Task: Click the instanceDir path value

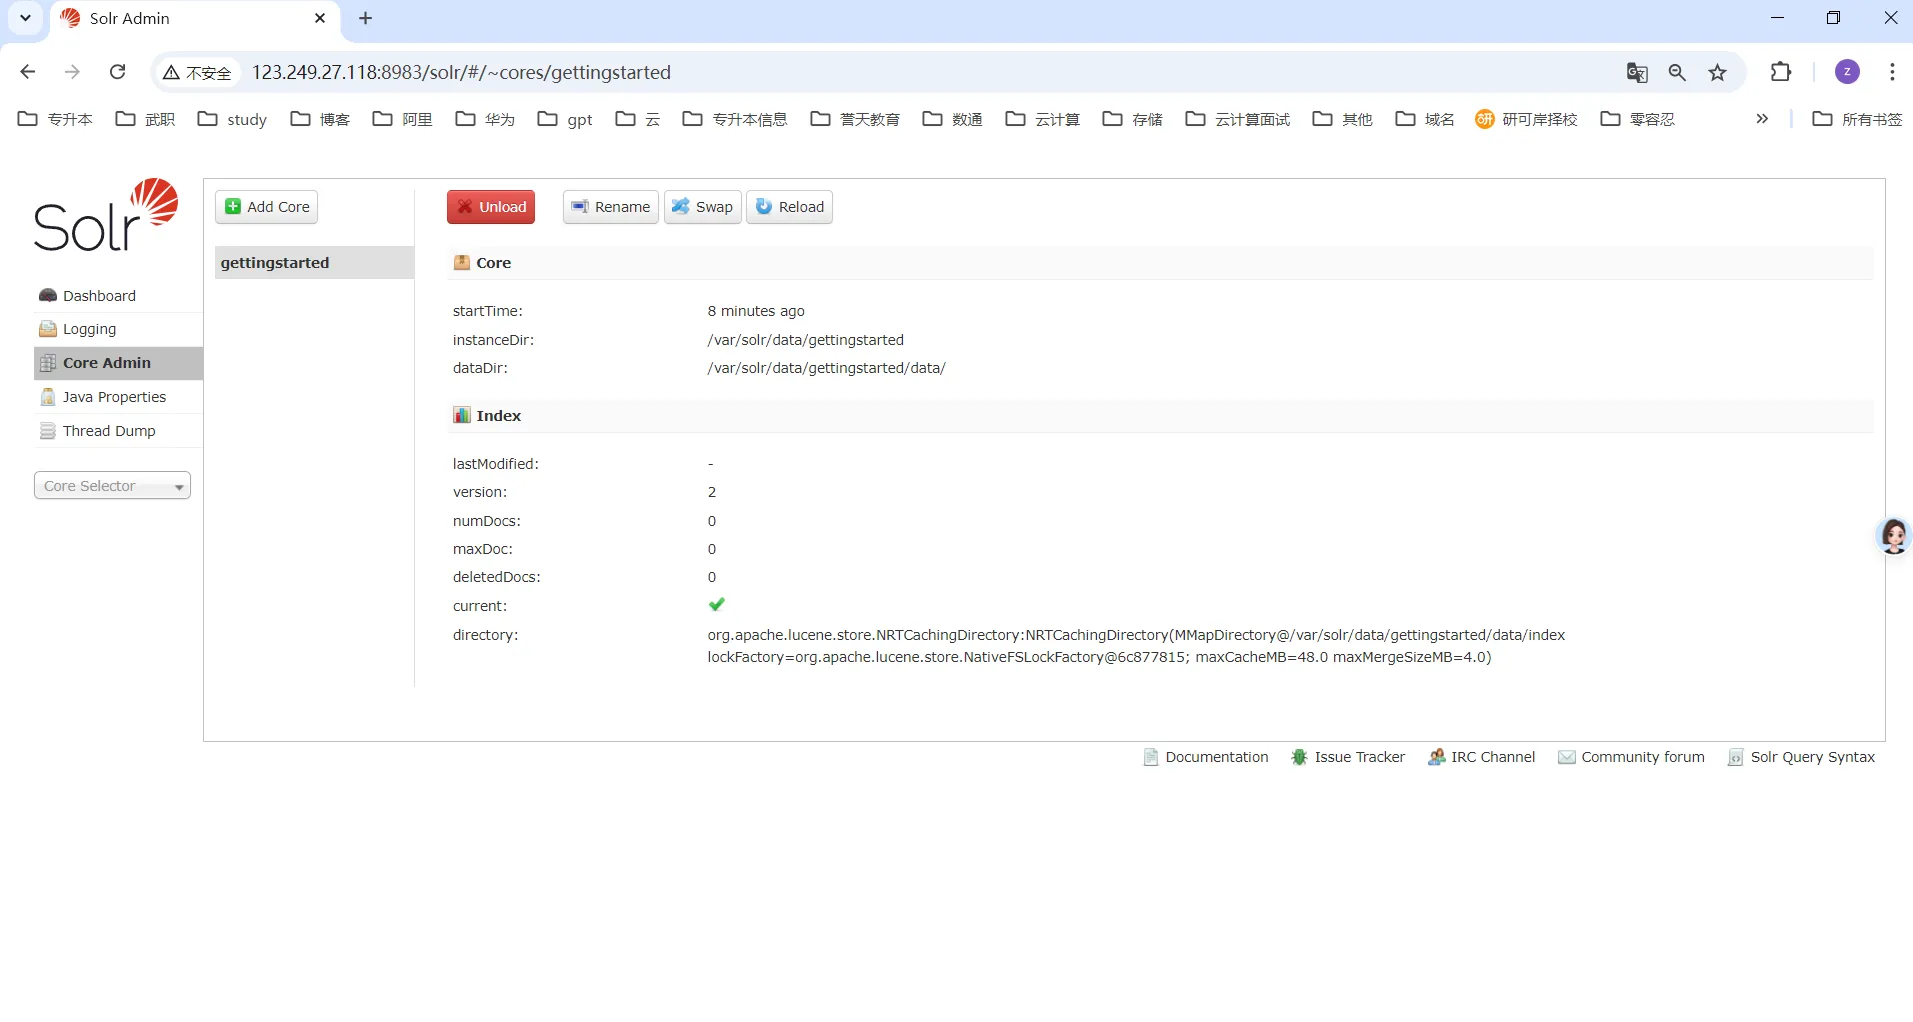Action: pyautogui.click(x=805, y=340)
